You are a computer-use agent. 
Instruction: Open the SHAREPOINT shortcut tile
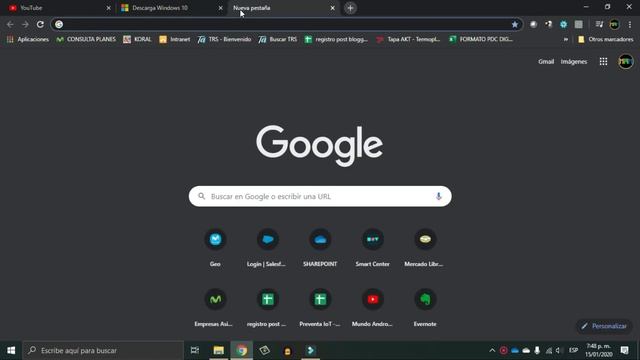(320, 247)
